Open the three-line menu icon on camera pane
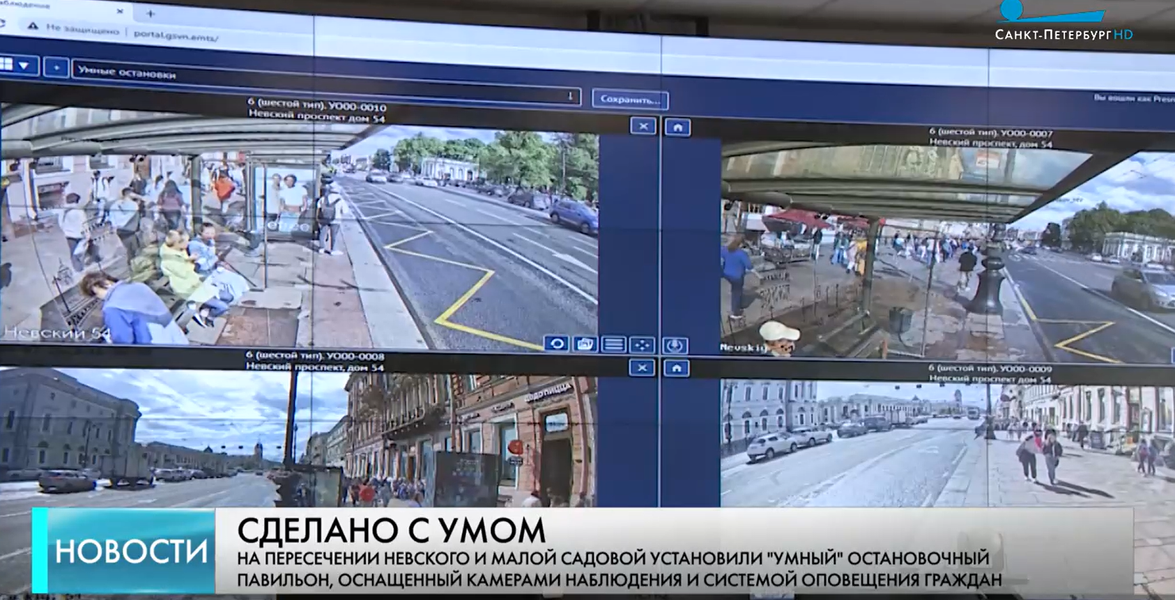Viewport: 1175px width, 600px height. [x=614, y=345]
